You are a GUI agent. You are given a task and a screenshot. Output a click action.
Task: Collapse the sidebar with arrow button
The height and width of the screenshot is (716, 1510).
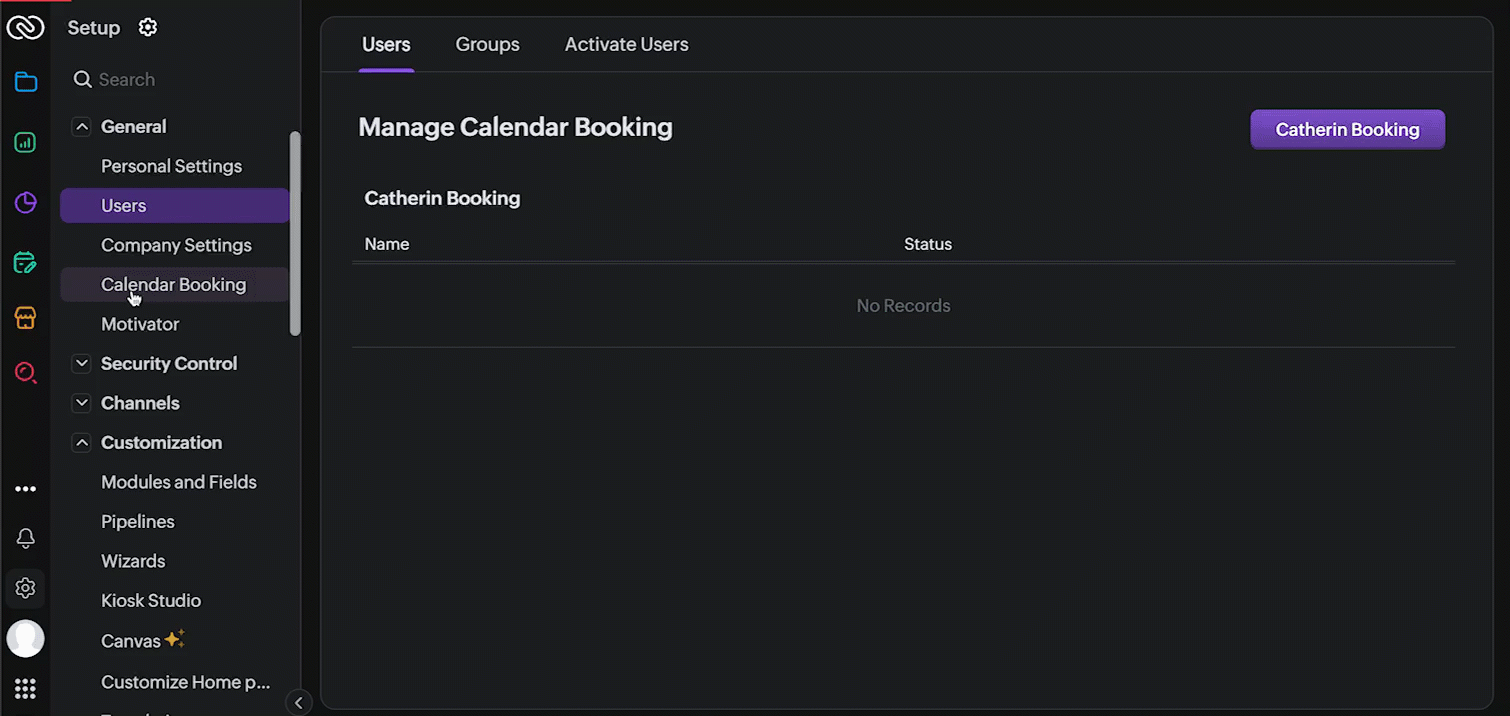[298, 702]
